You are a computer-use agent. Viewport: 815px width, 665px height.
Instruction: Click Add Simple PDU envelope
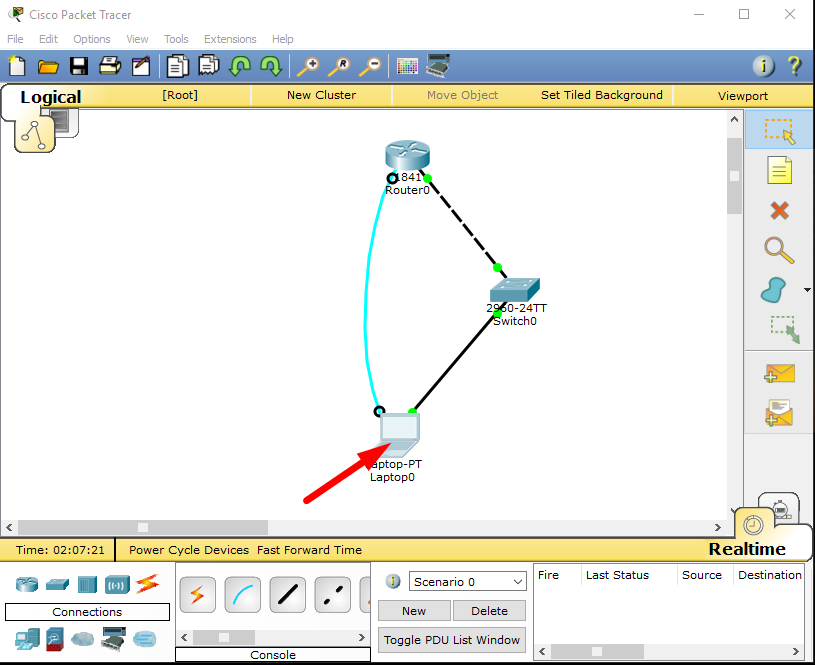coord(780,373)
